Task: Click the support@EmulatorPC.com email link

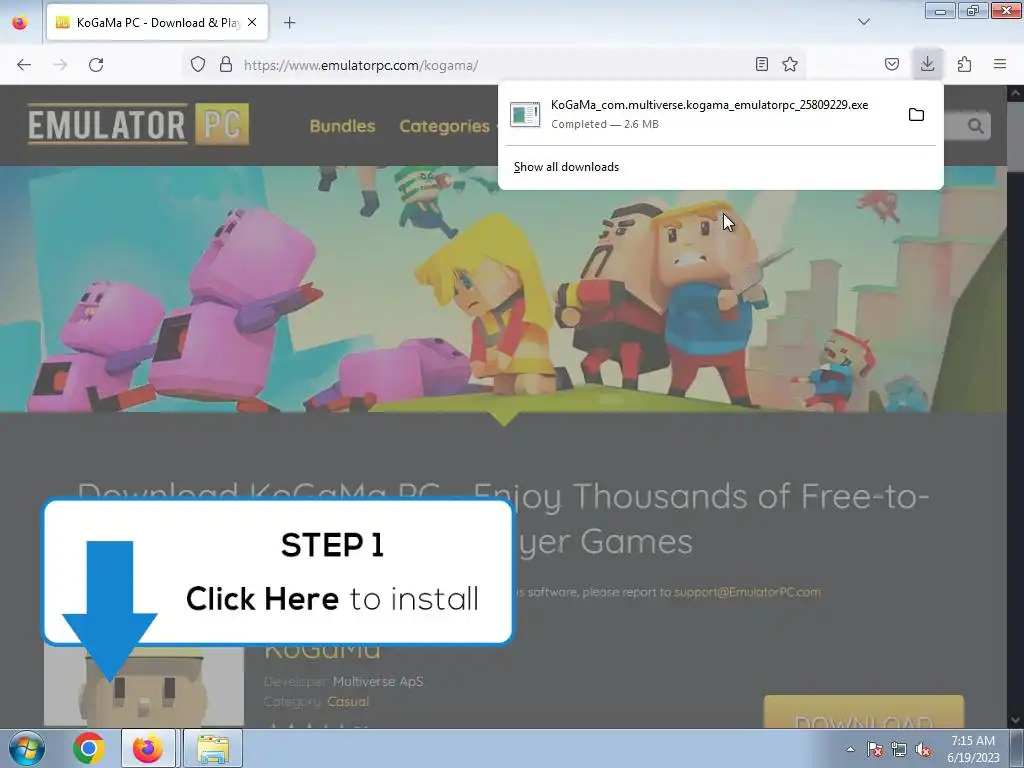Action: pyautogui.click(x=747, y=592)
